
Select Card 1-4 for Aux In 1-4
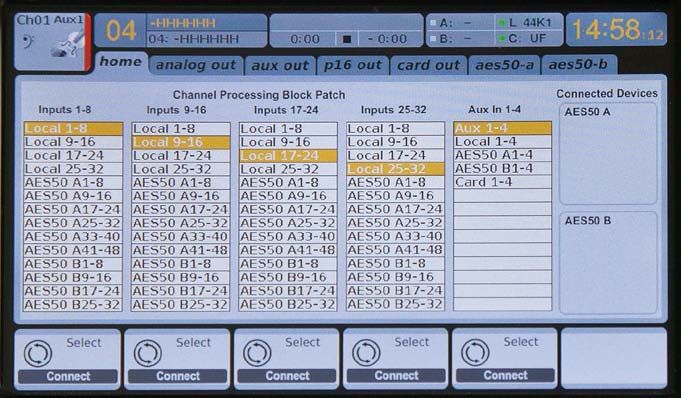click(502, 182)
